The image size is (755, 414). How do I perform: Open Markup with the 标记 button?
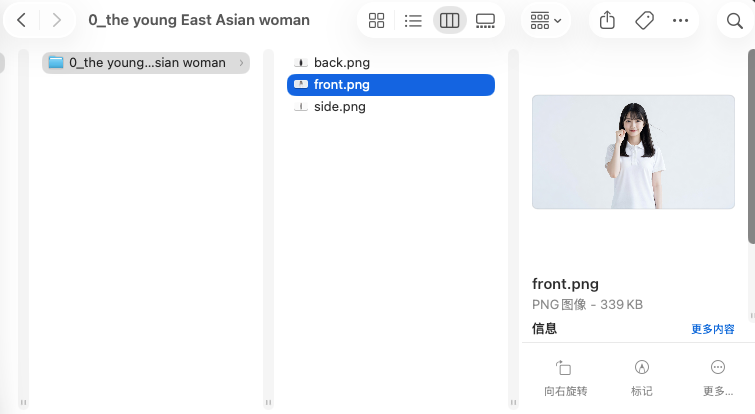tap(641, 378)
